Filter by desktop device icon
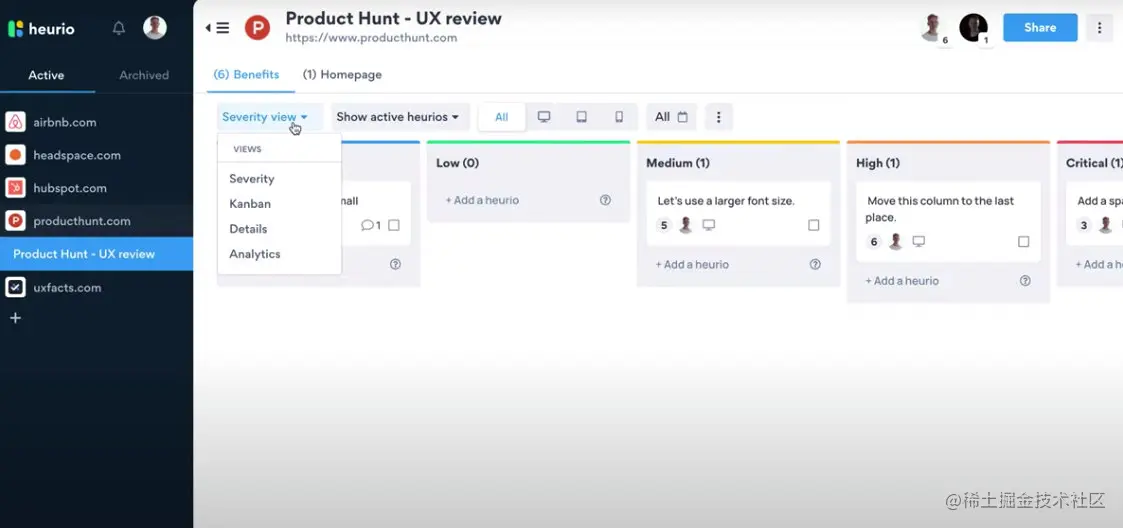The height and width of the screenshot is (528, 1123). (x=544, y=117)
